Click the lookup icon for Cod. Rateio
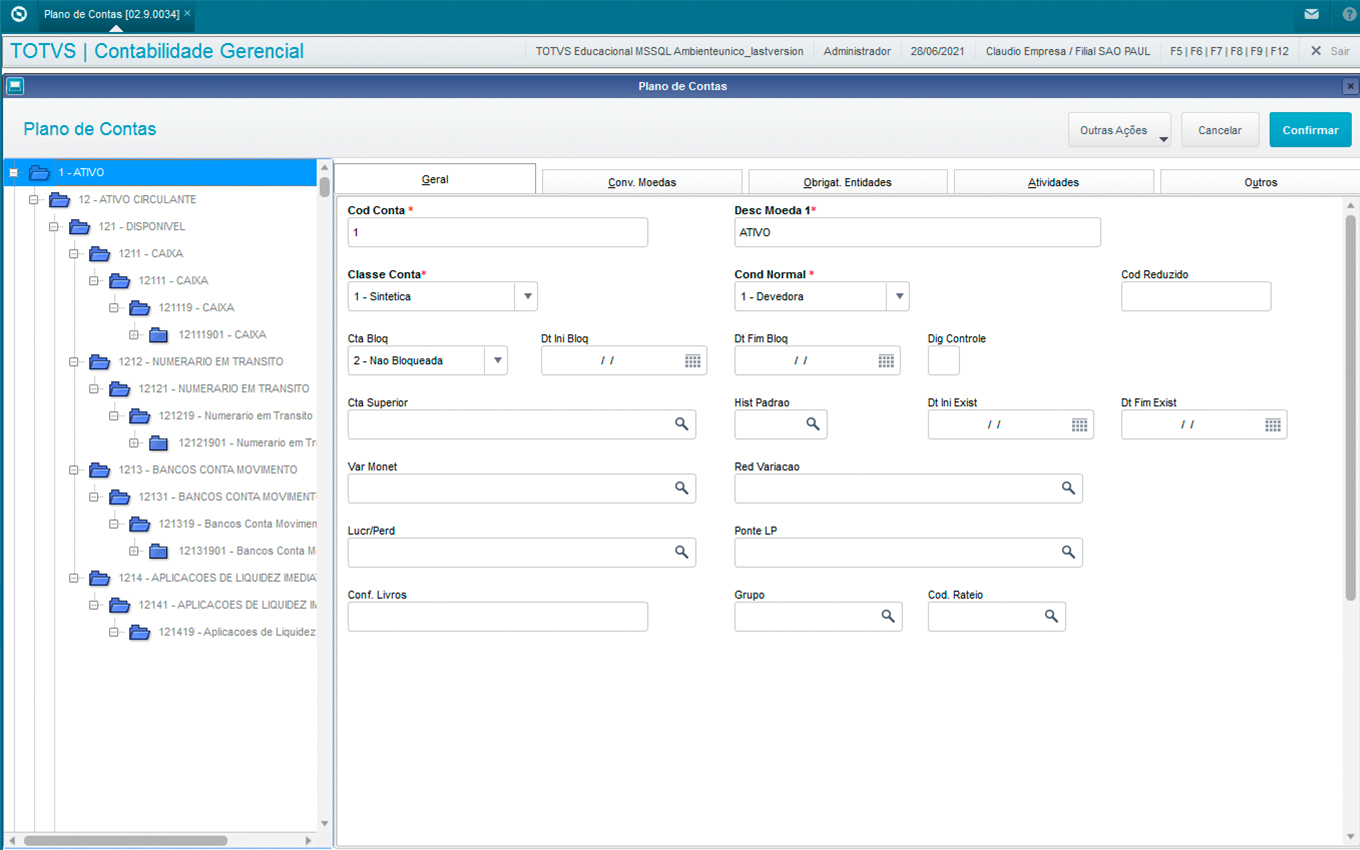This screenshot has width=1360, height=850. (x=1051, y=617)
